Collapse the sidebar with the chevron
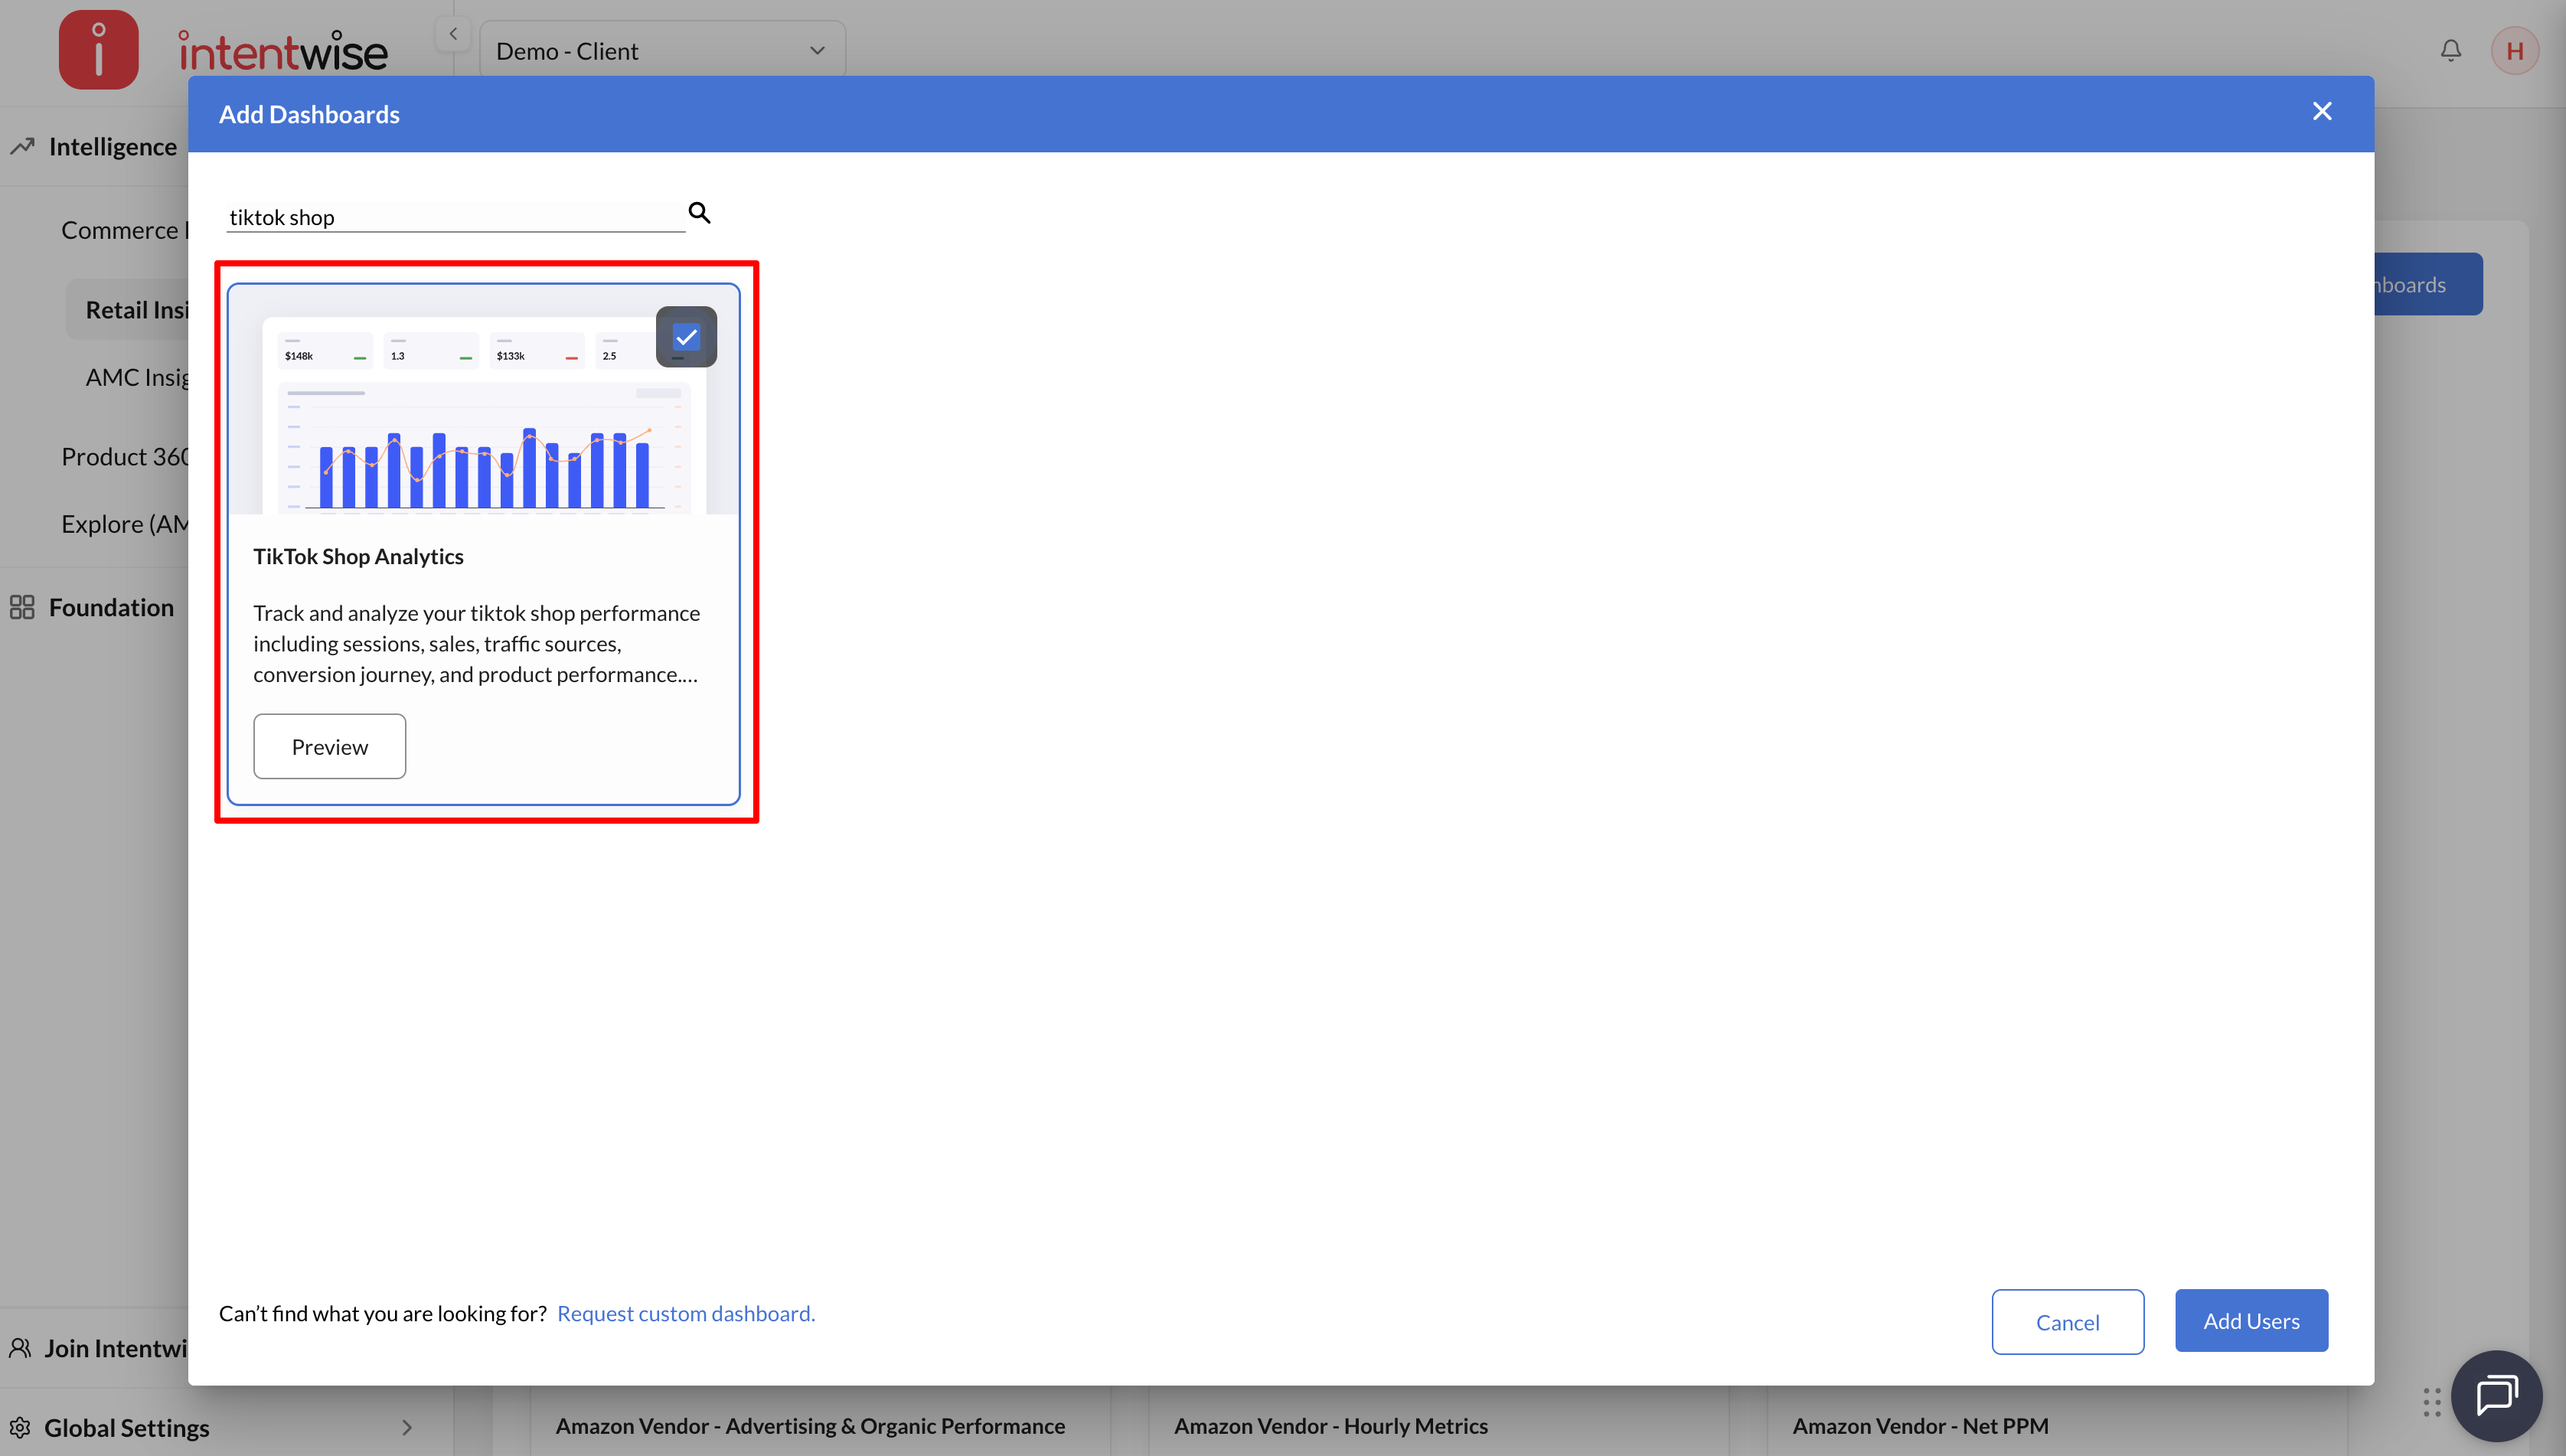Image resolution: width=2566 pixels, height=1456 pixels. (453, 34)
